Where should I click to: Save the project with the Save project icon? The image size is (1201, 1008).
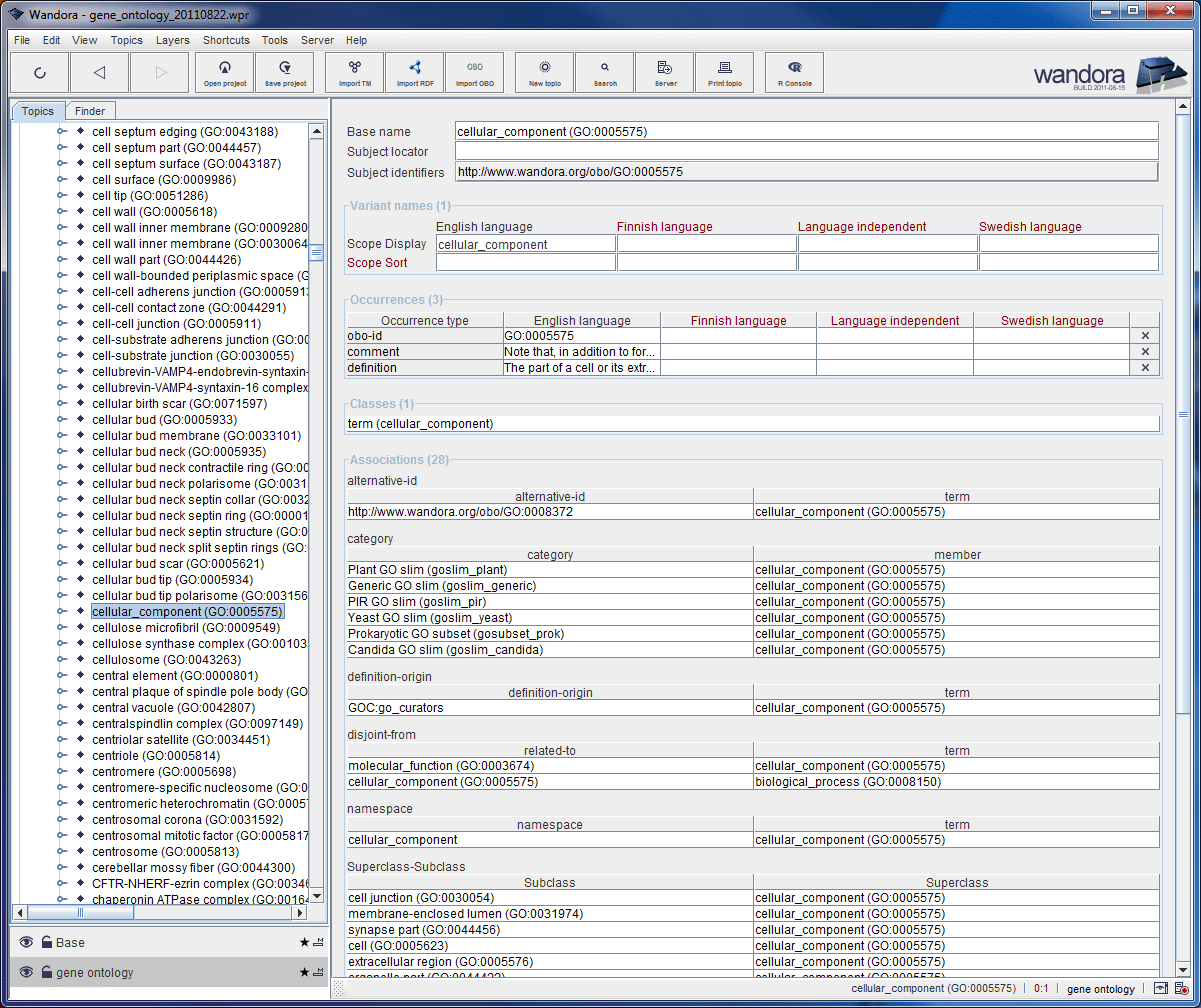coord(284,72)
